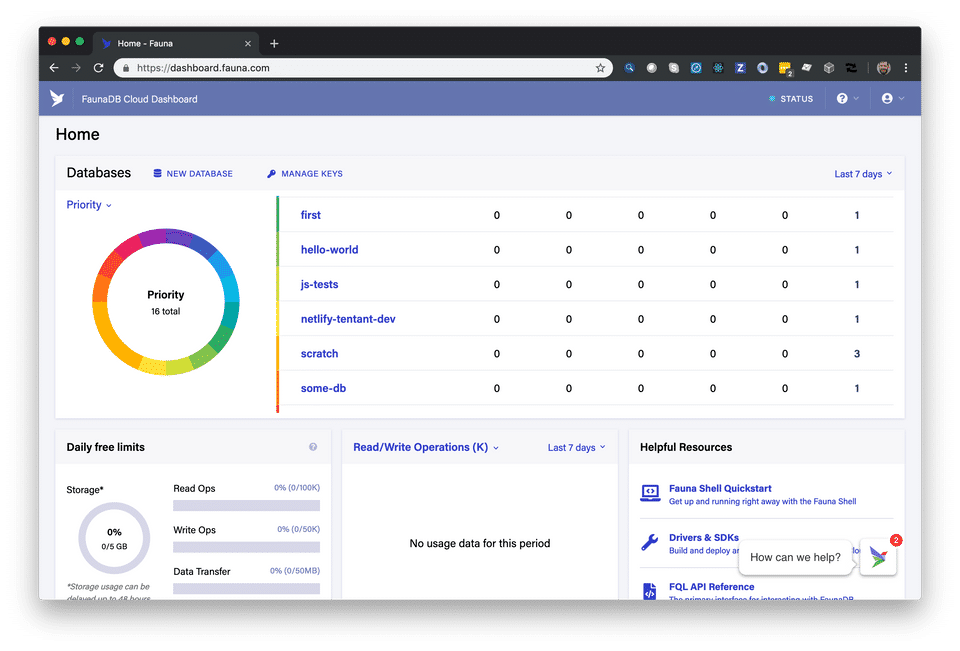Click the Drivers & SDKs wrench icon
960x651 pixels.
coord(650,542)
